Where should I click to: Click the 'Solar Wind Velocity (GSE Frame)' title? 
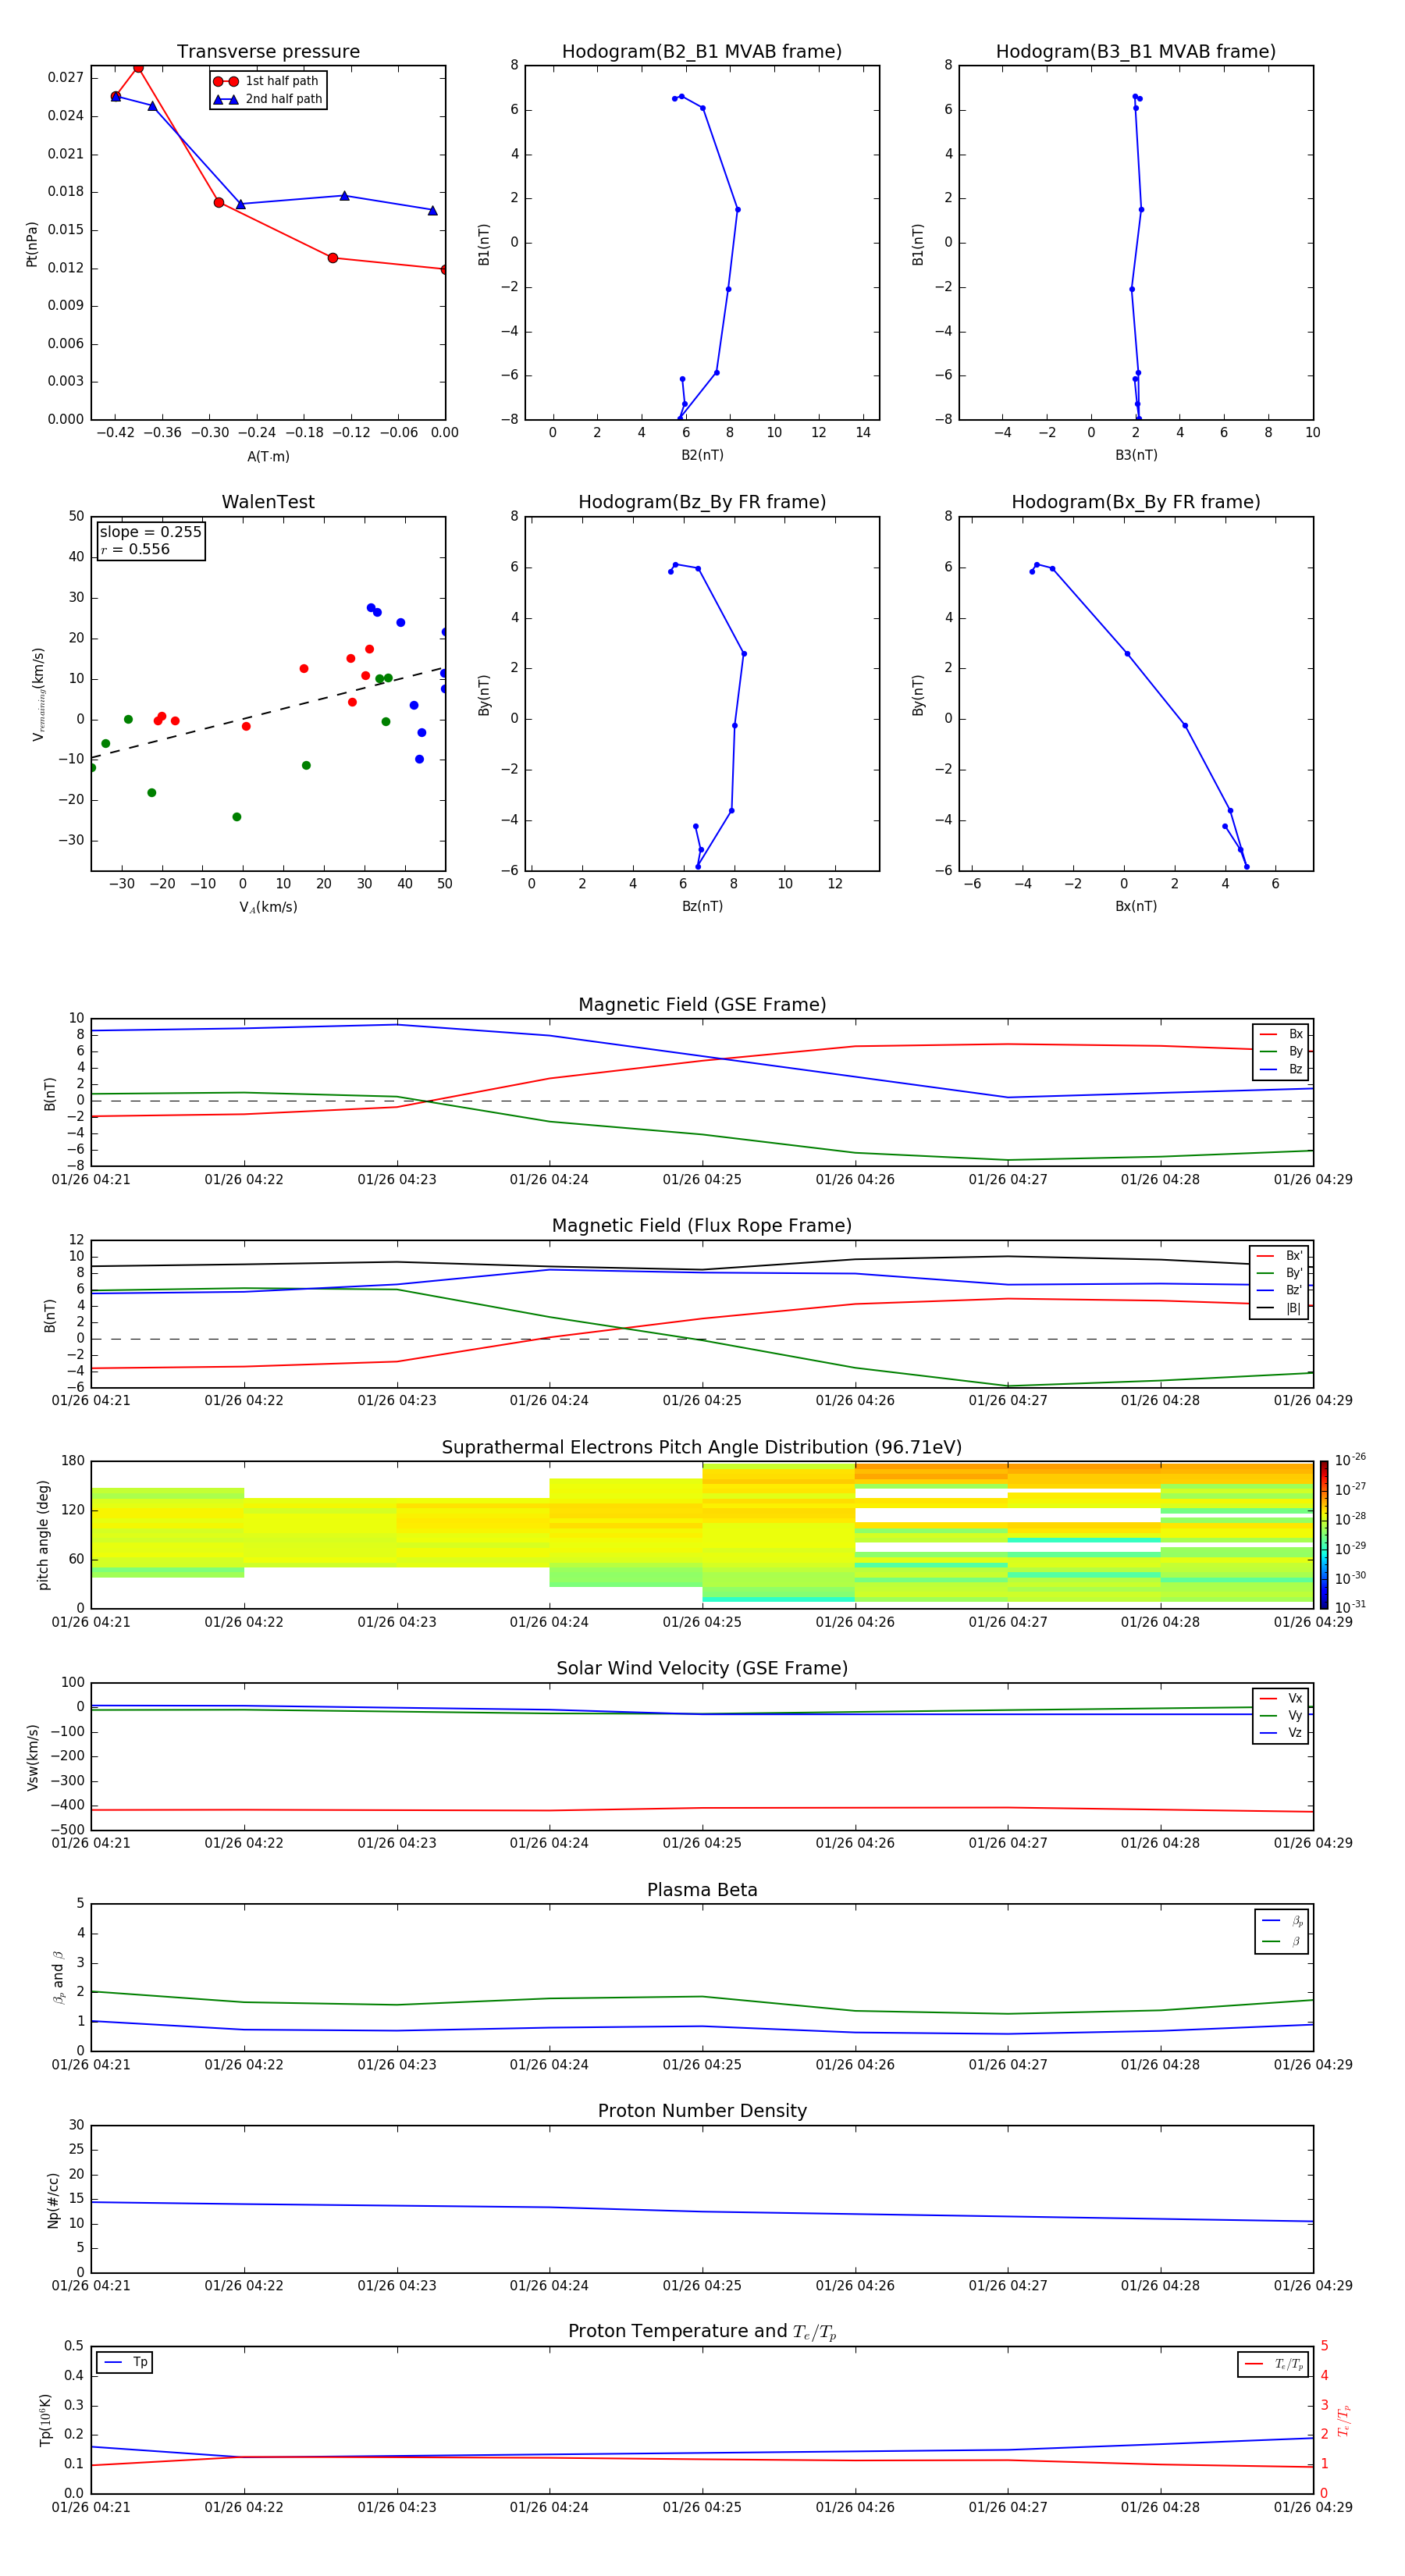pyautogui.click(x=702, y=1669)
